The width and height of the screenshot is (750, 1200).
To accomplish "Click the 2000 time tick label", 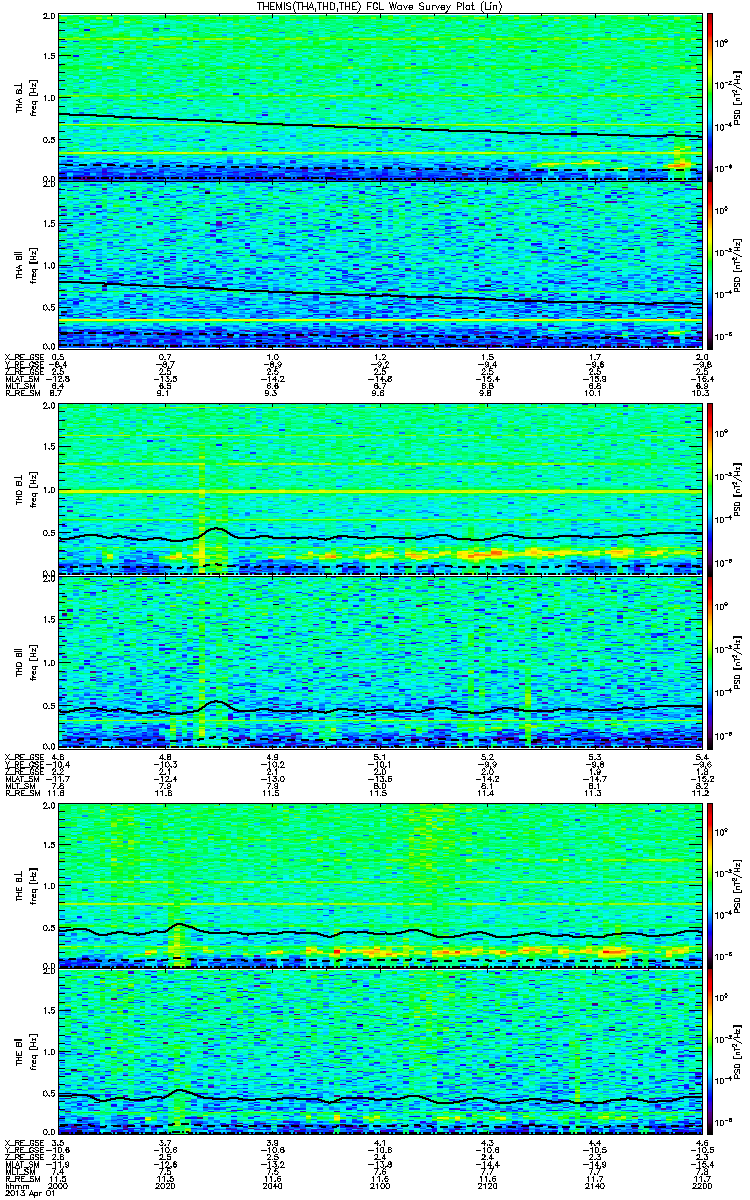I will pos(59,1184).
